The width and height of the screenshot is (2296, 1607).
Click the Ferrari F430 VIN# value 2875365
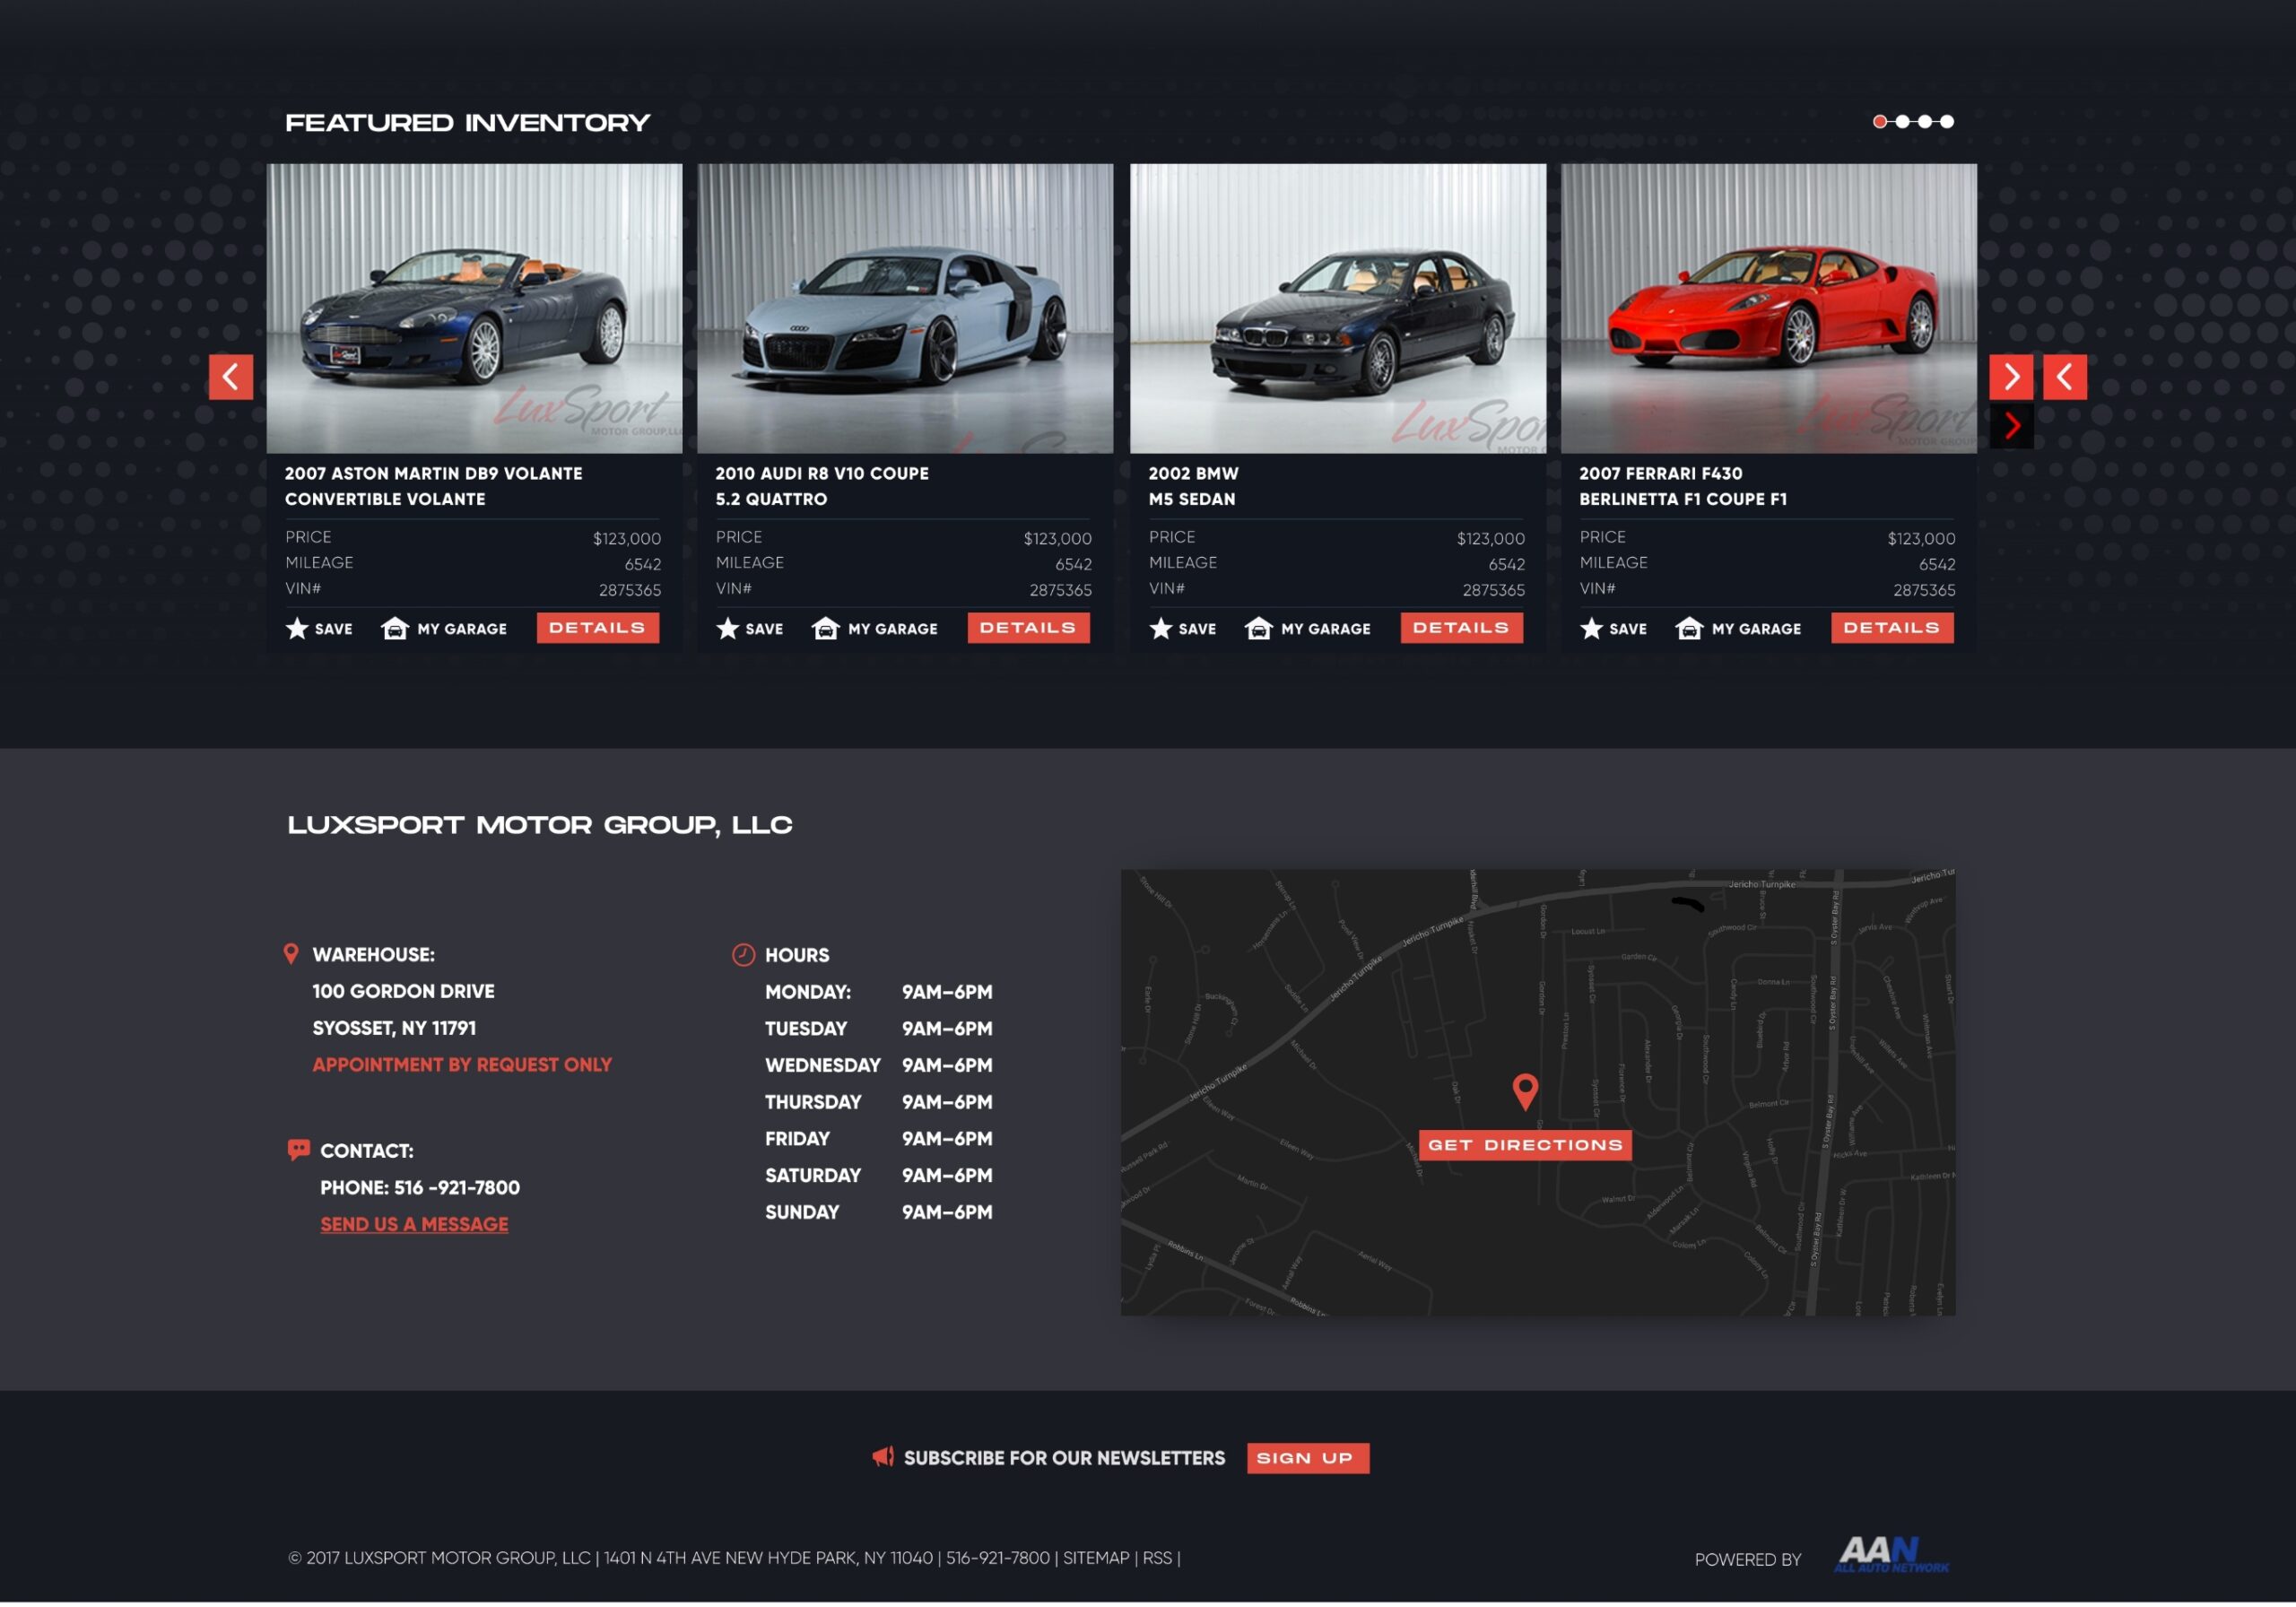(1925, 591)
